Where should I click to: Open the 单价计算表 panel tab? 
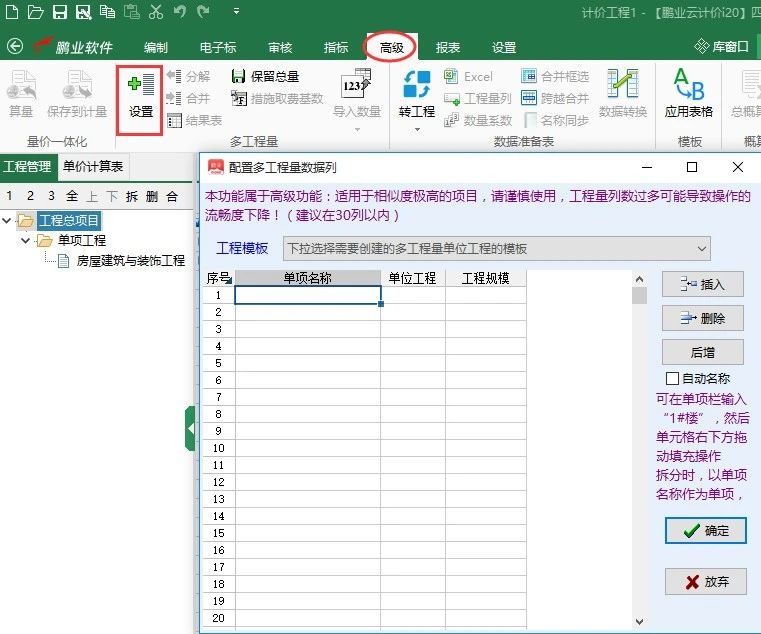[93, 167]
